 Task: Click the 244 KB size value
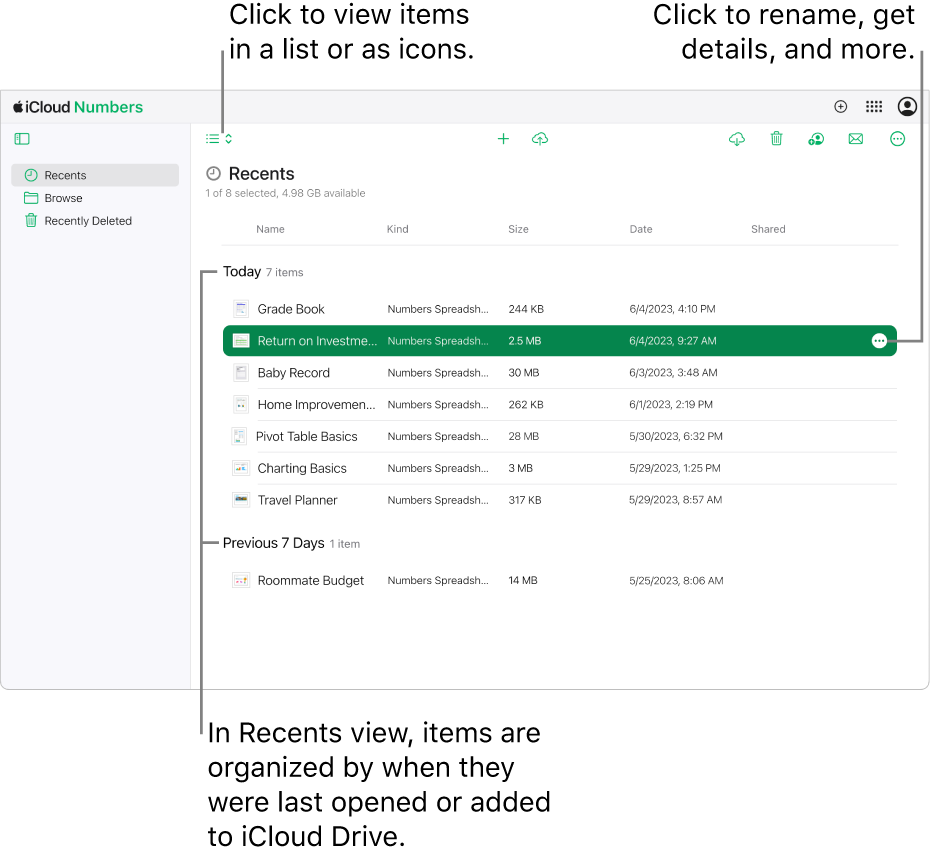click(x=526, y=309)
